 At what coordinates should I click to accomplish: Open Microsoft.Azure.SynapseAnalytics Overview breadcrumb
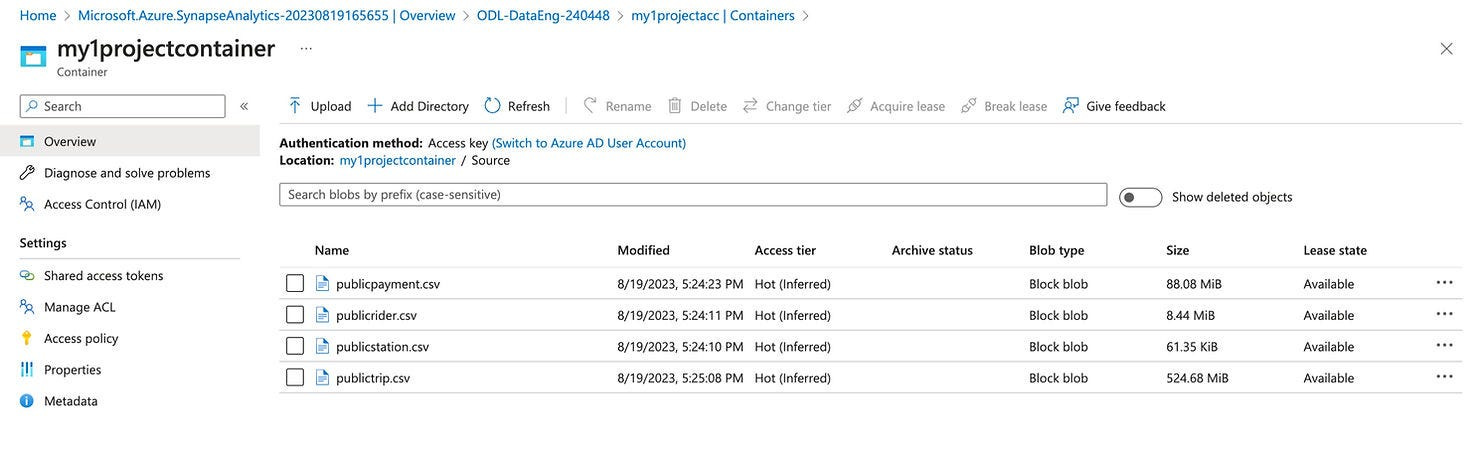(266, 15)
